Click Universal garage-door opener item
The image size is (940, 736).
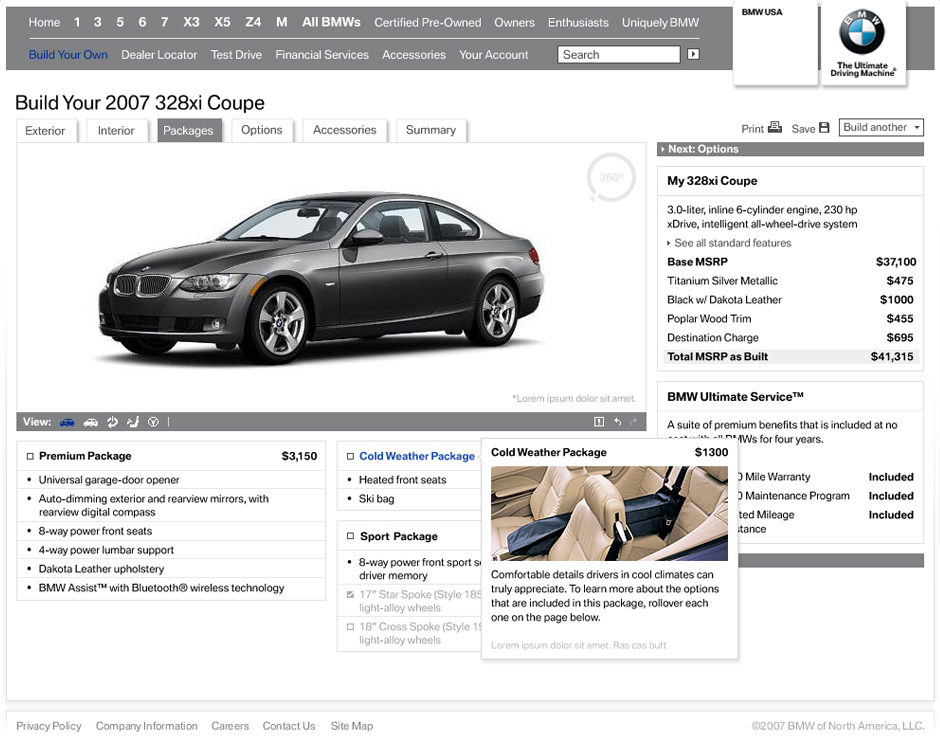(109, 479)
